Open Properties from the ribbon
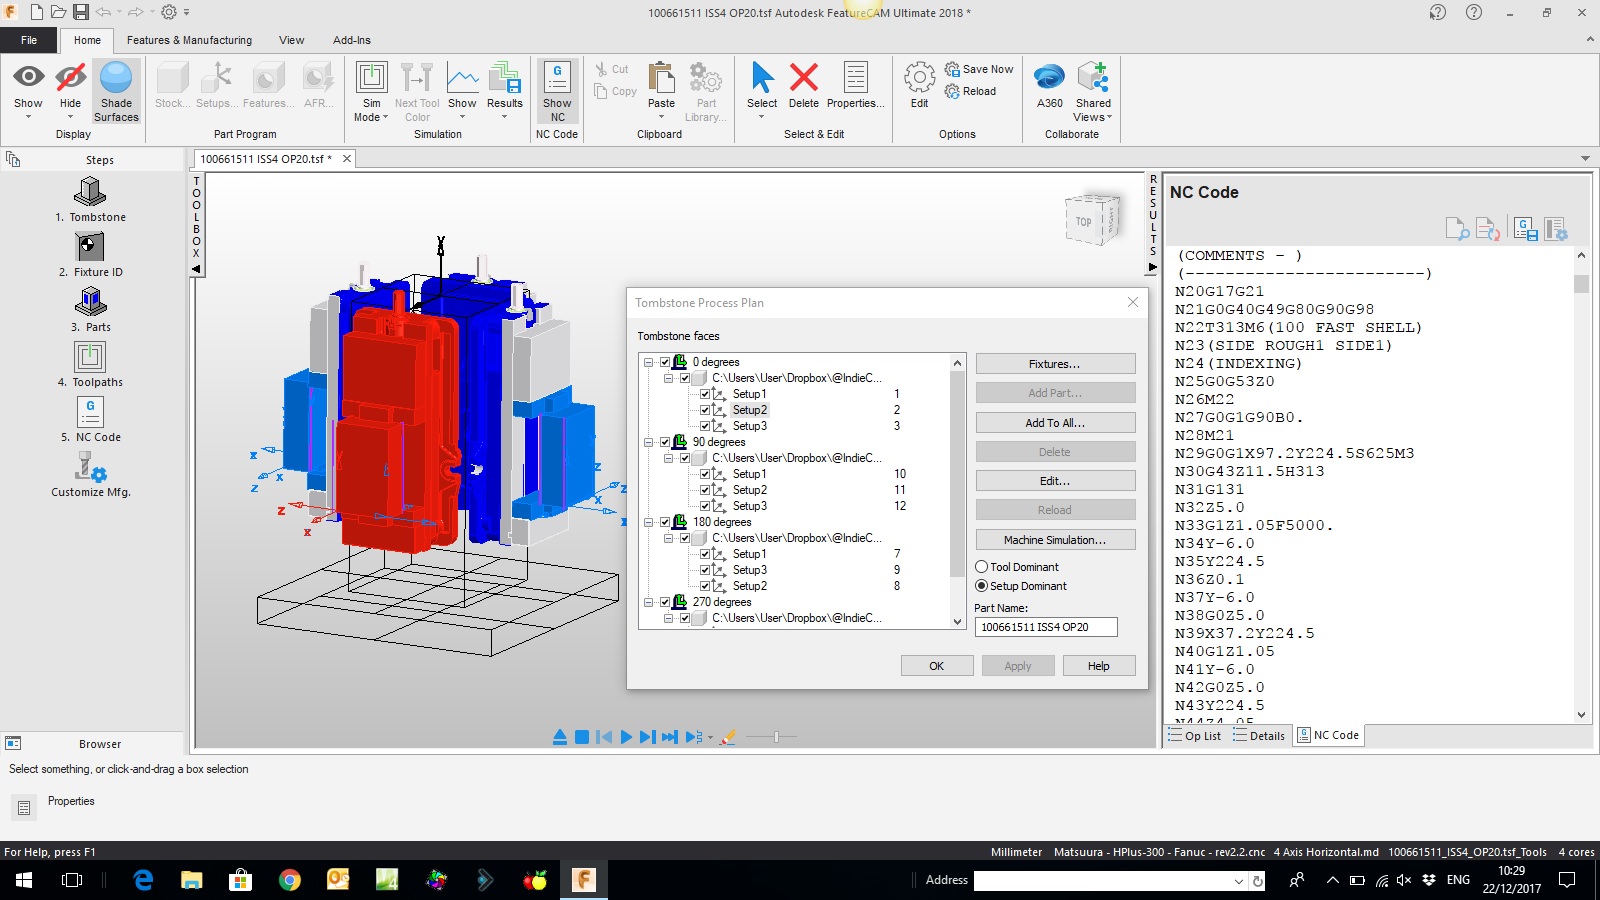The width and height of the screenshot is (1600, 900). coord(856,85)
